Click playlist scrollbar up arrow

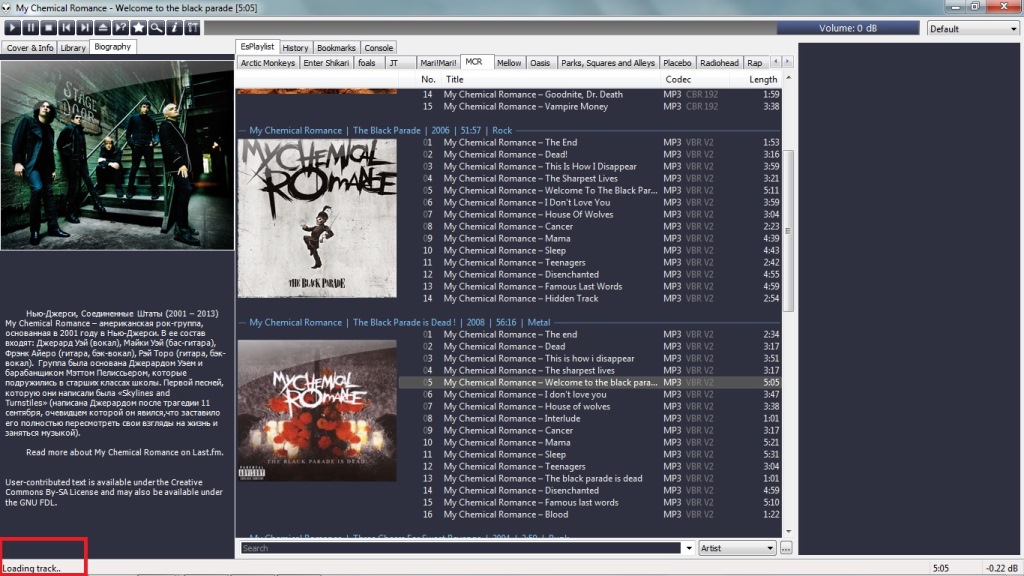(x=788, y=78)
